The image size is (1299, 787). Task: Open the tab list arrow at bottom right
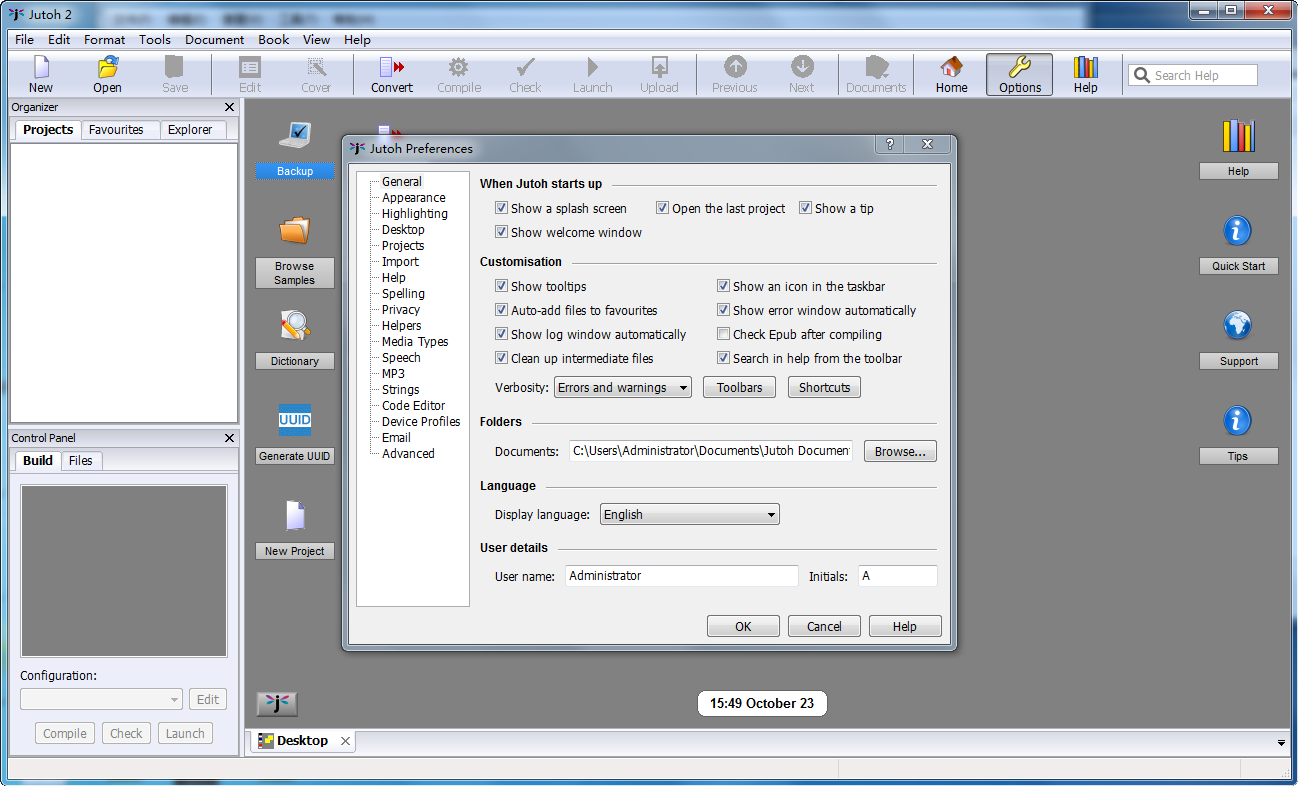click(x=1282, y=743)
